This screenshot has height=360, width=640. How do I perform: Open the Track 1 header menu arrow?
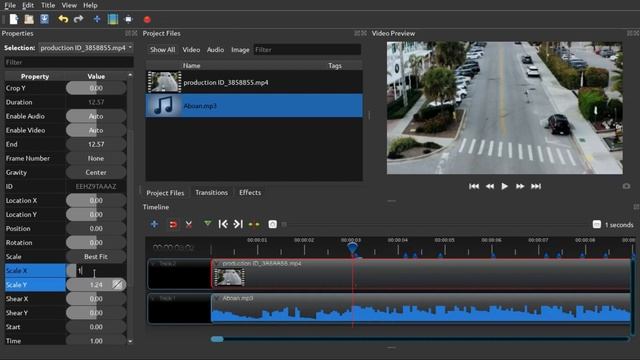pyautogui.click(x=153, y=298)
